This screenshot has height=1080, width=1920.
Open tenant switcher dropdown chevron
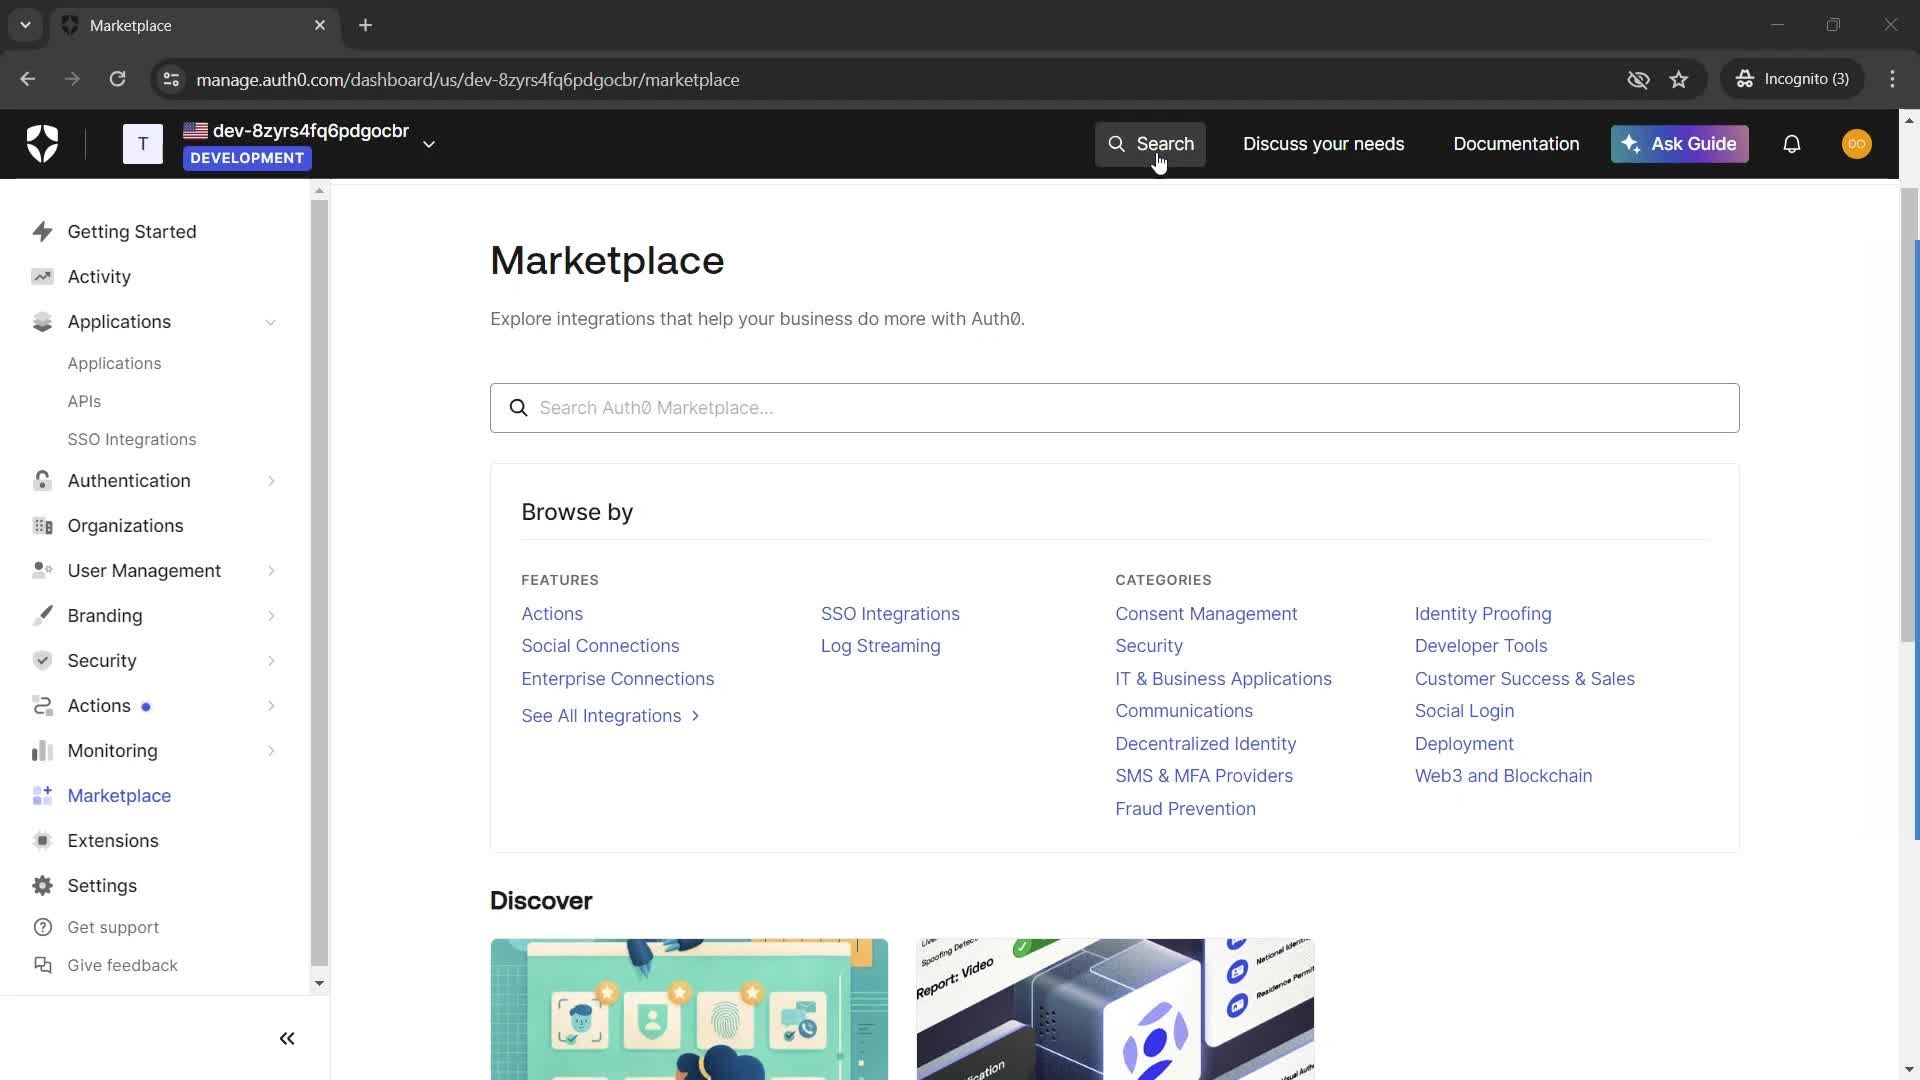pyautogui.click(x=429, y=144)
